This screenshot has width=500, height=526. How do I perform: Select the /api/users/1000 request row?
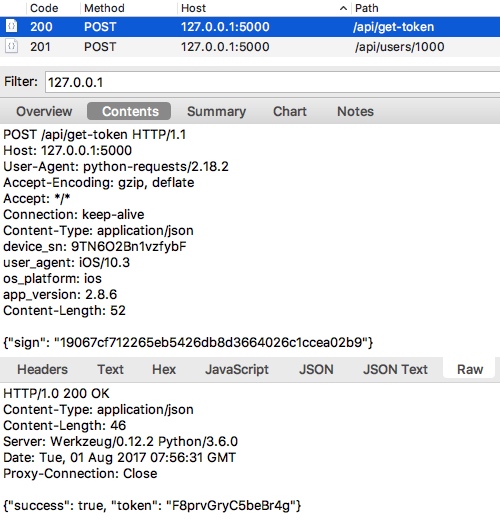pyautogui.click(x=250, y=47)
